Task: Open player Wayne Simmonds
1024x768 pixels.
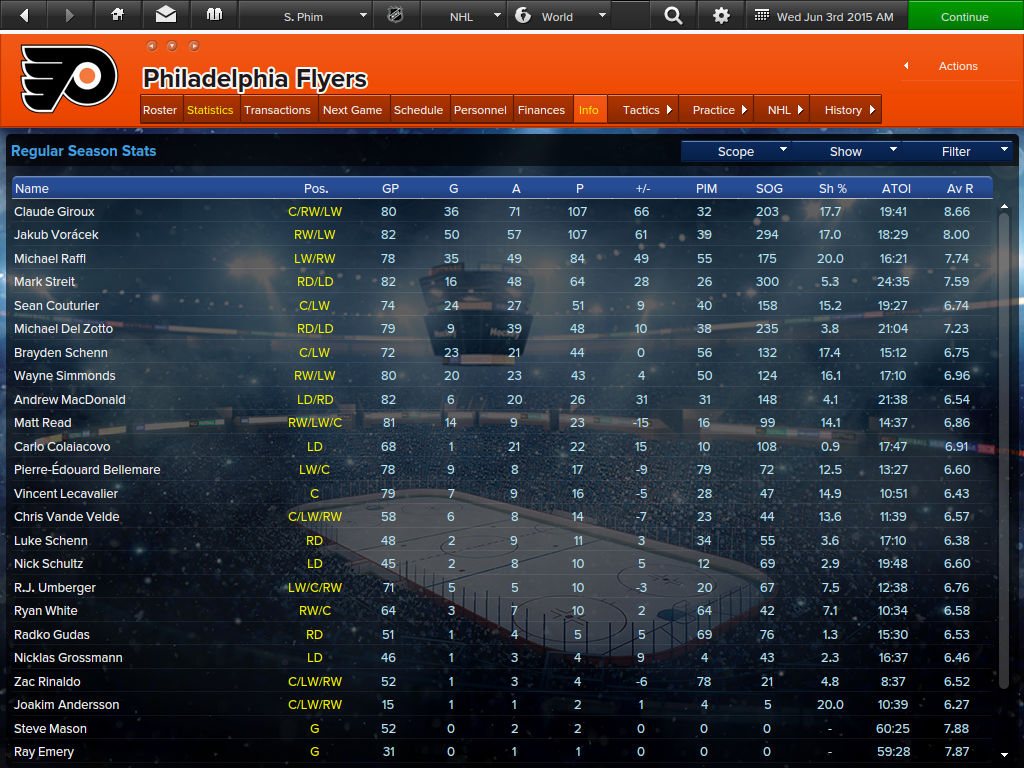Action: point(65,376)
